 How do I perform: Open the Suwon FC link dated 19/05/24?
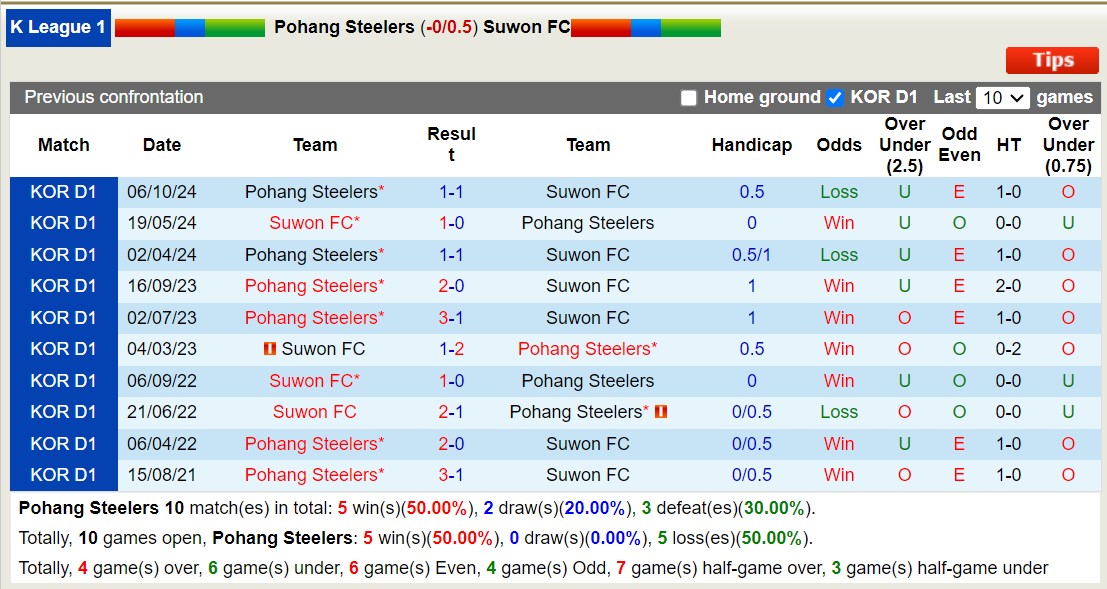[314, 222]
